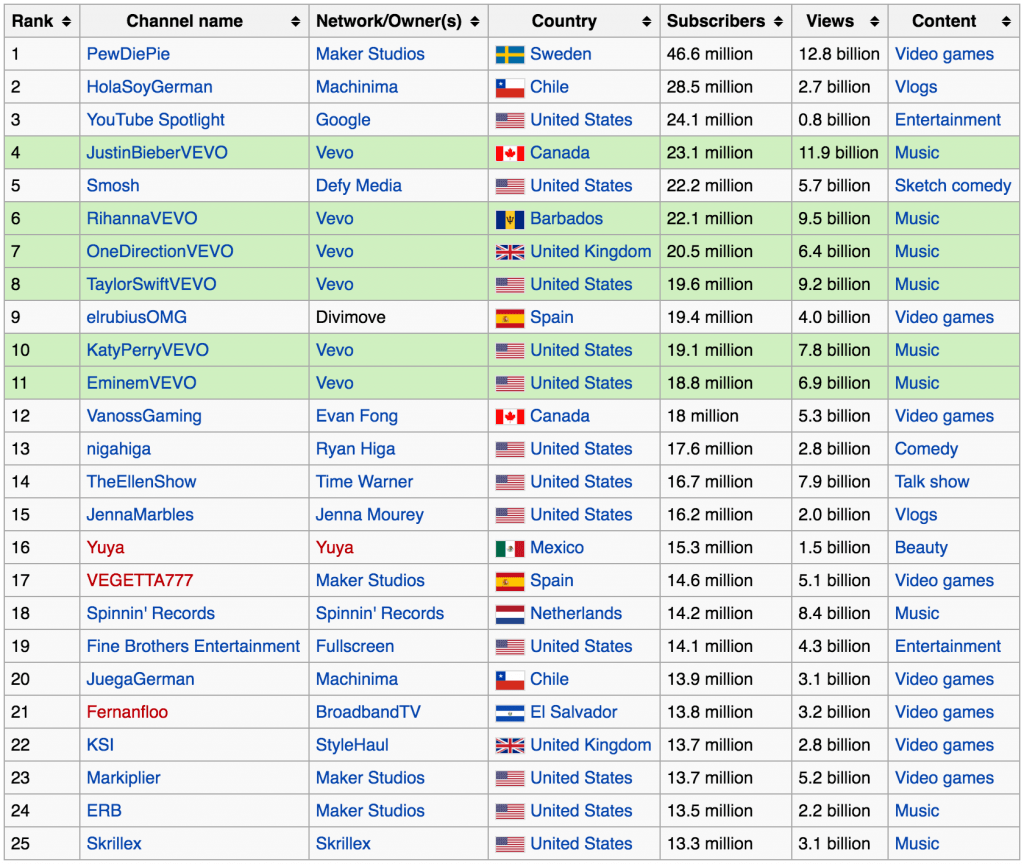
Task: Click Spain flag in VEGETTA777 row
Action: click(x=509, y=581)
